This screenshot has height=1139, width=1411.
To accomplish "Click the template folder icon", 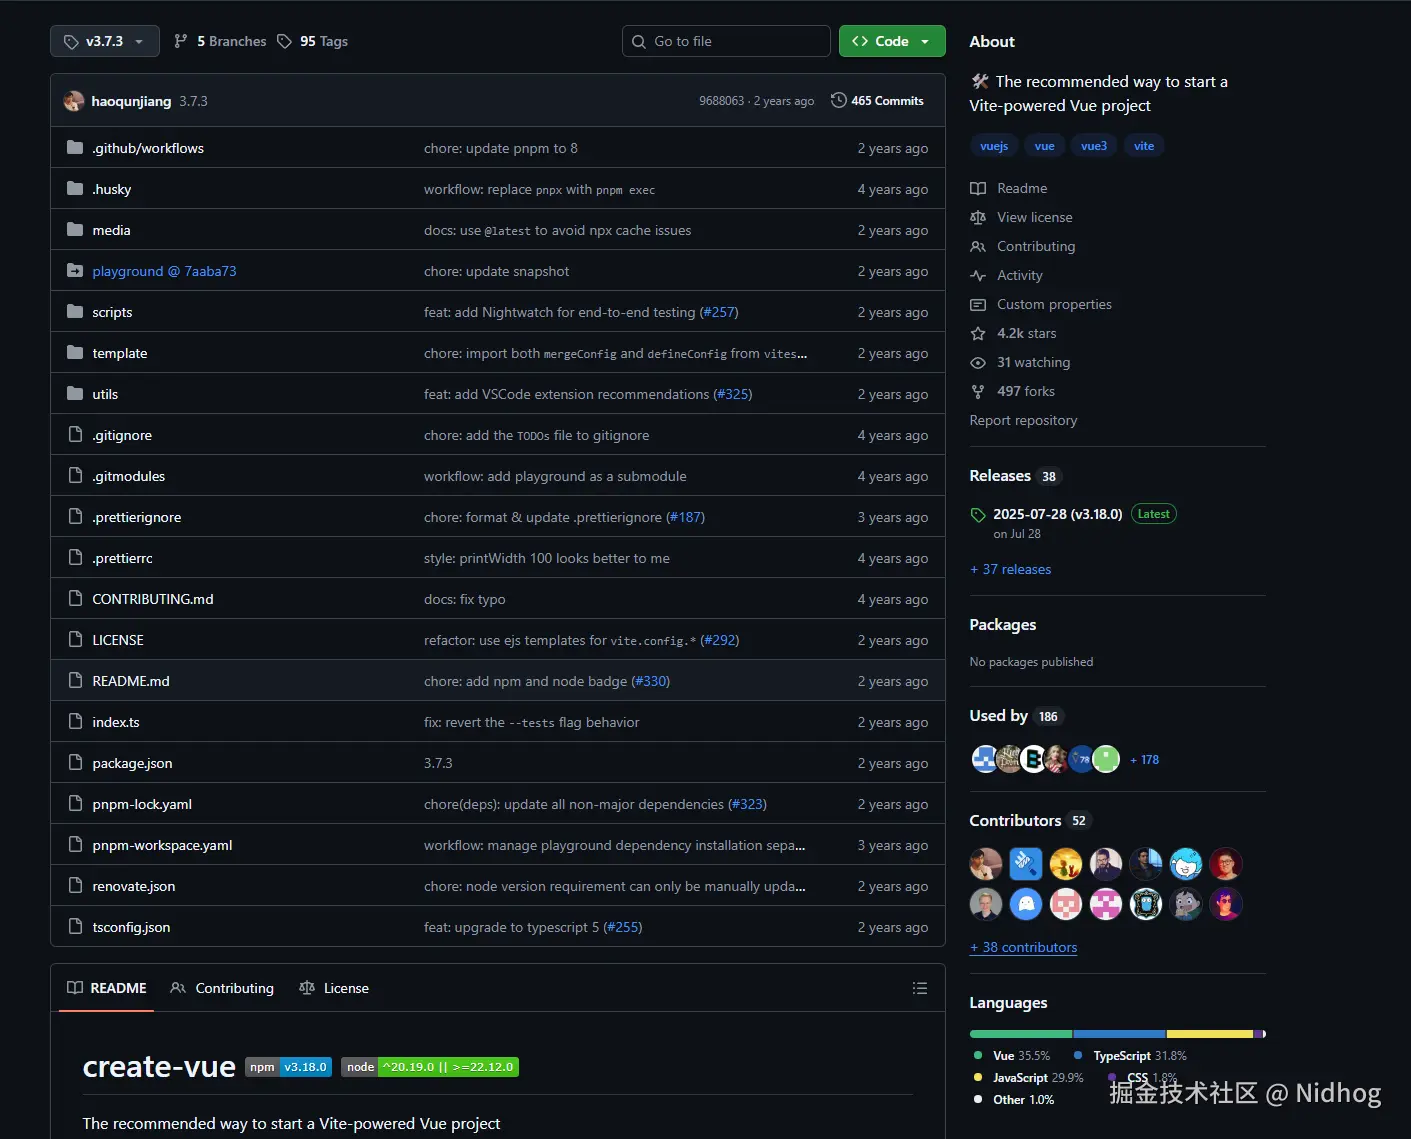I will point(75,353).
